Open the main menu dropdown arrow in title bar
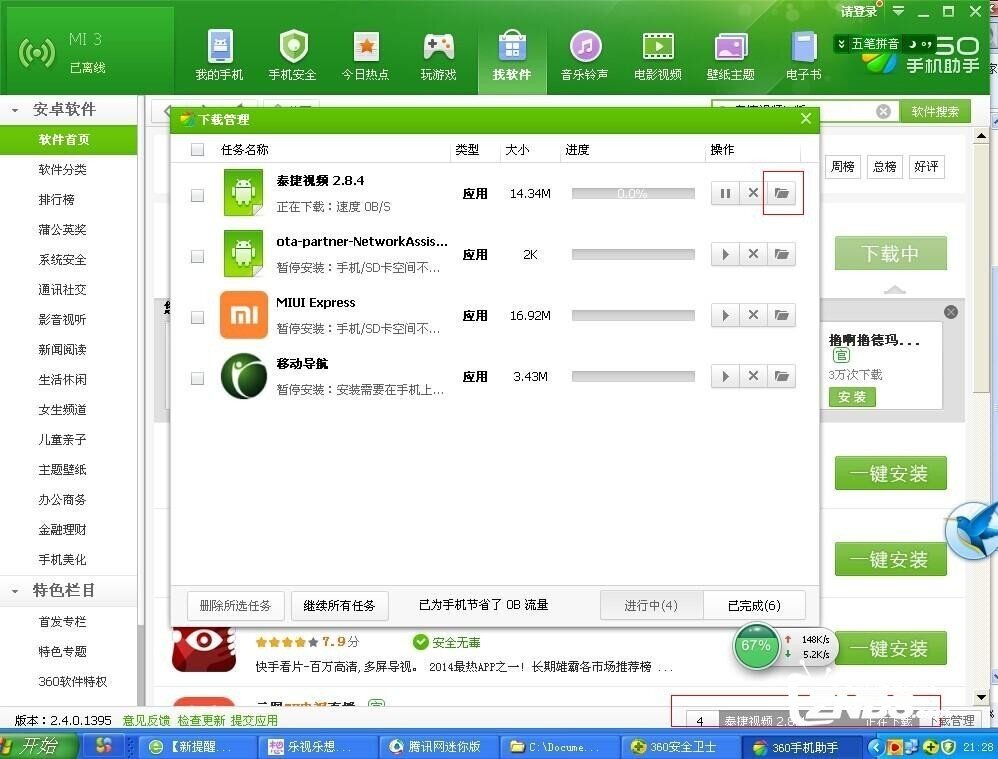Screen dimensions: 998x759 click(898, 12)
